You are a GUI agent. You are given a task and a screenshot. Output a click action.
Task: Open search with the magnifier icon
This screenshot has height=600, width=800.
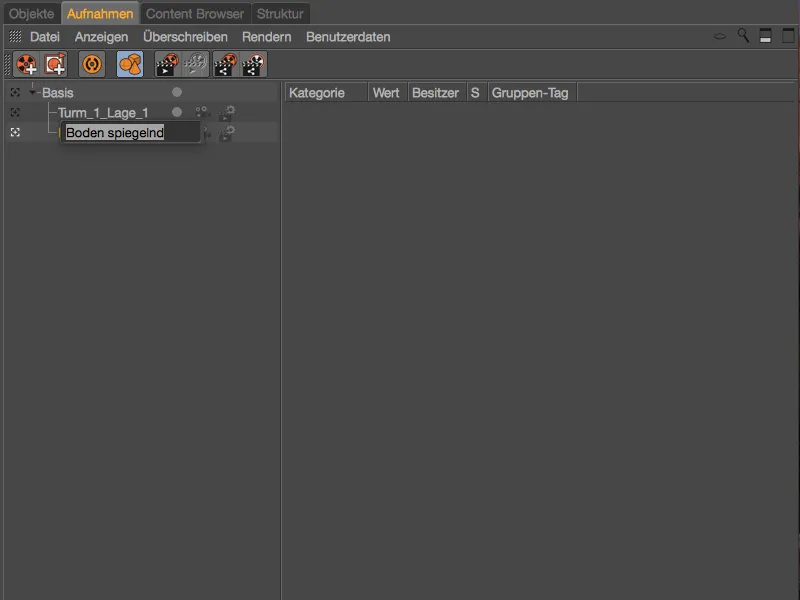[743, 36]
